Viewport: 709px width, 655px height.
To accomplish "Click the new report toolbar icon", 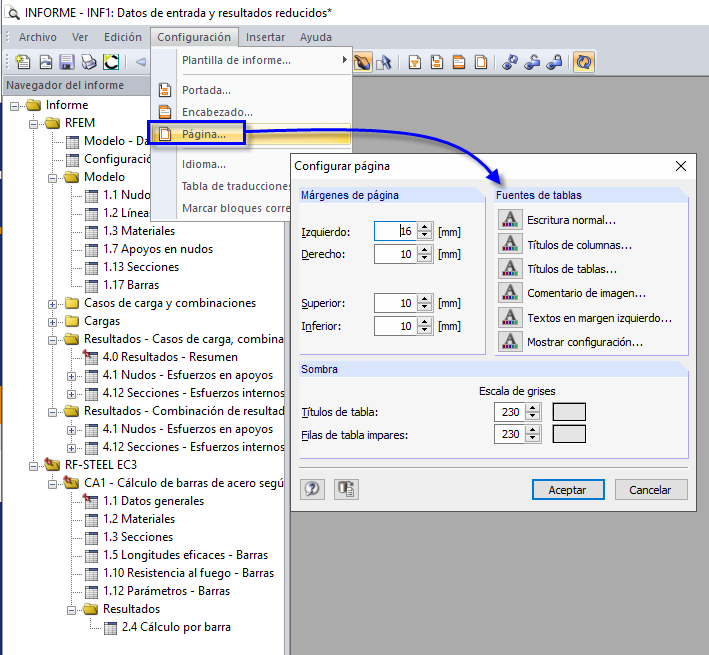I will 23,62.
